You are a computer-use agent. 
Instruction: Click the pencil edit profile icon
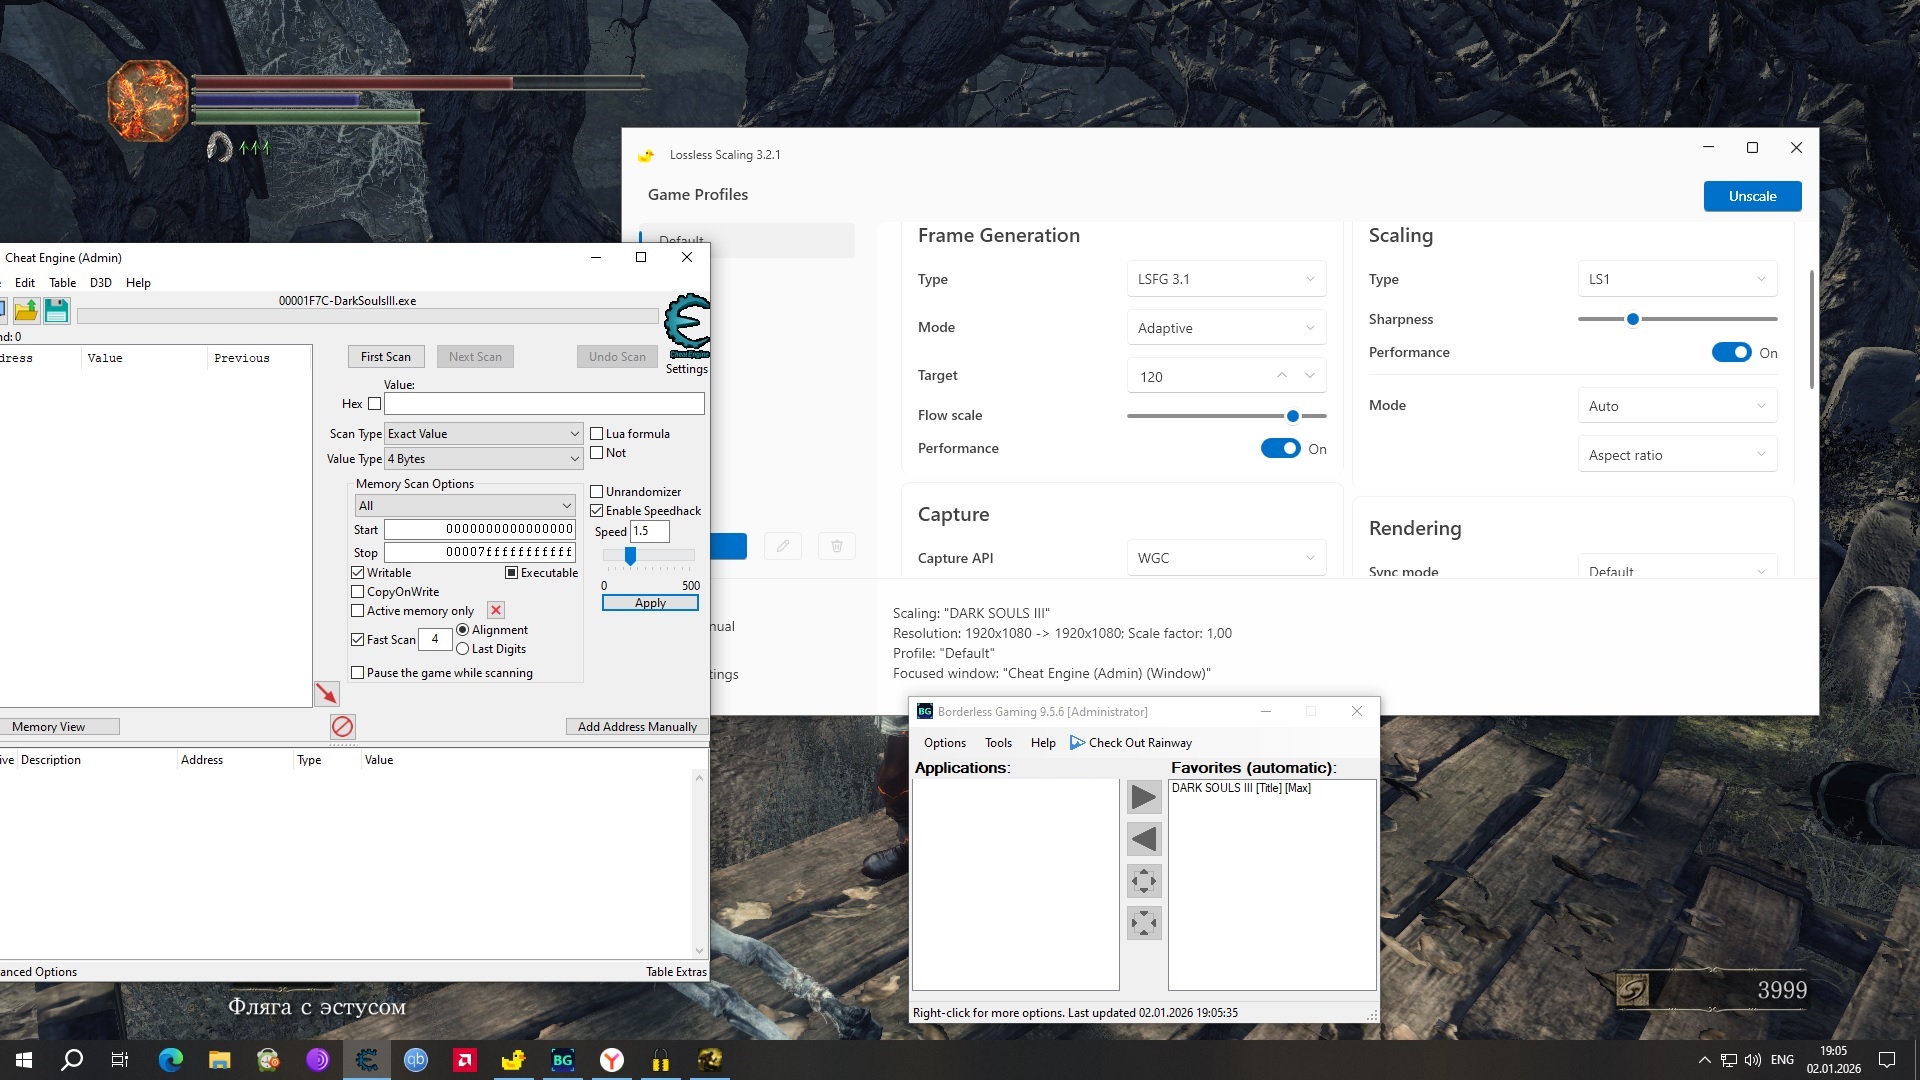click(782, 546)
